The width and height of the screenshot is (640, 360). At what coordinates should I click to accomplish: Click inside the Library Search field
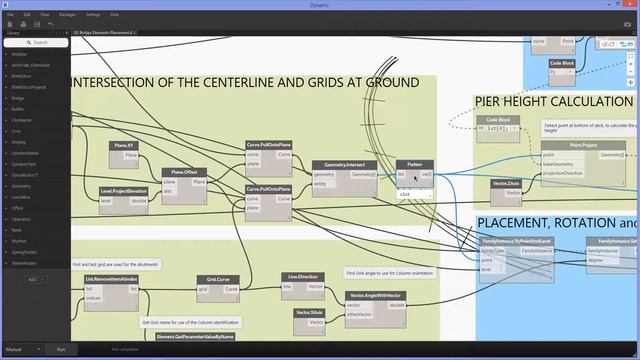[x=36, y=42]
